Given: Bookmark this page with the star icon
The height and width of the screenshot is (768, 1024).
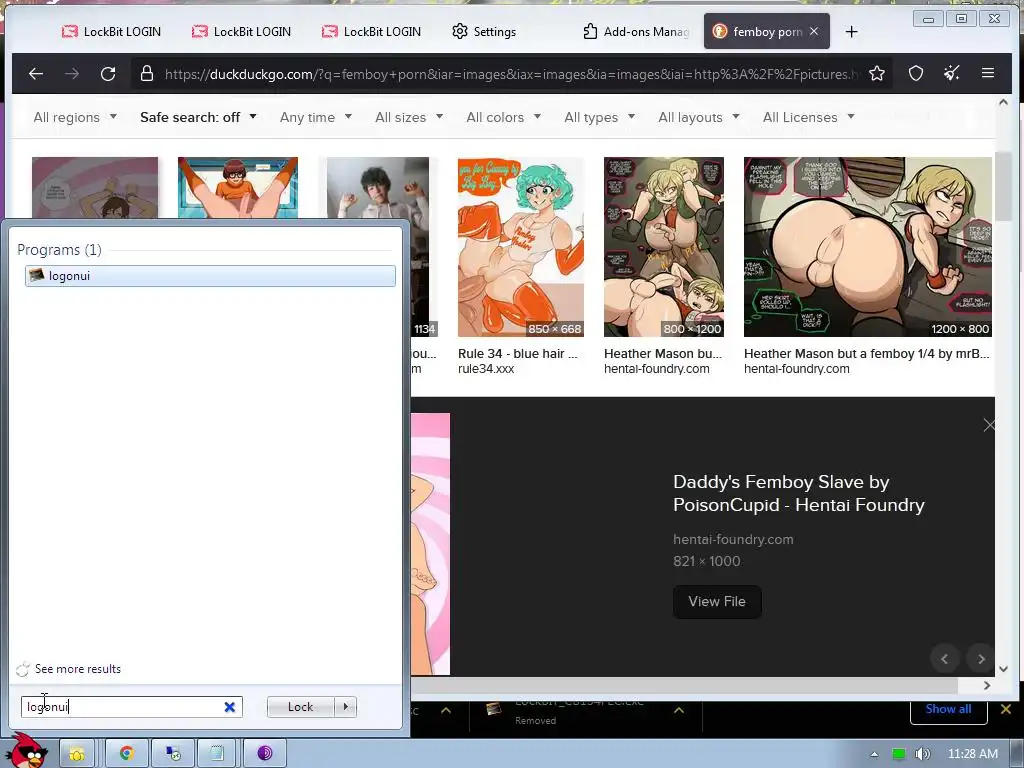Looking at the screenshot, I should coord(876,73).
